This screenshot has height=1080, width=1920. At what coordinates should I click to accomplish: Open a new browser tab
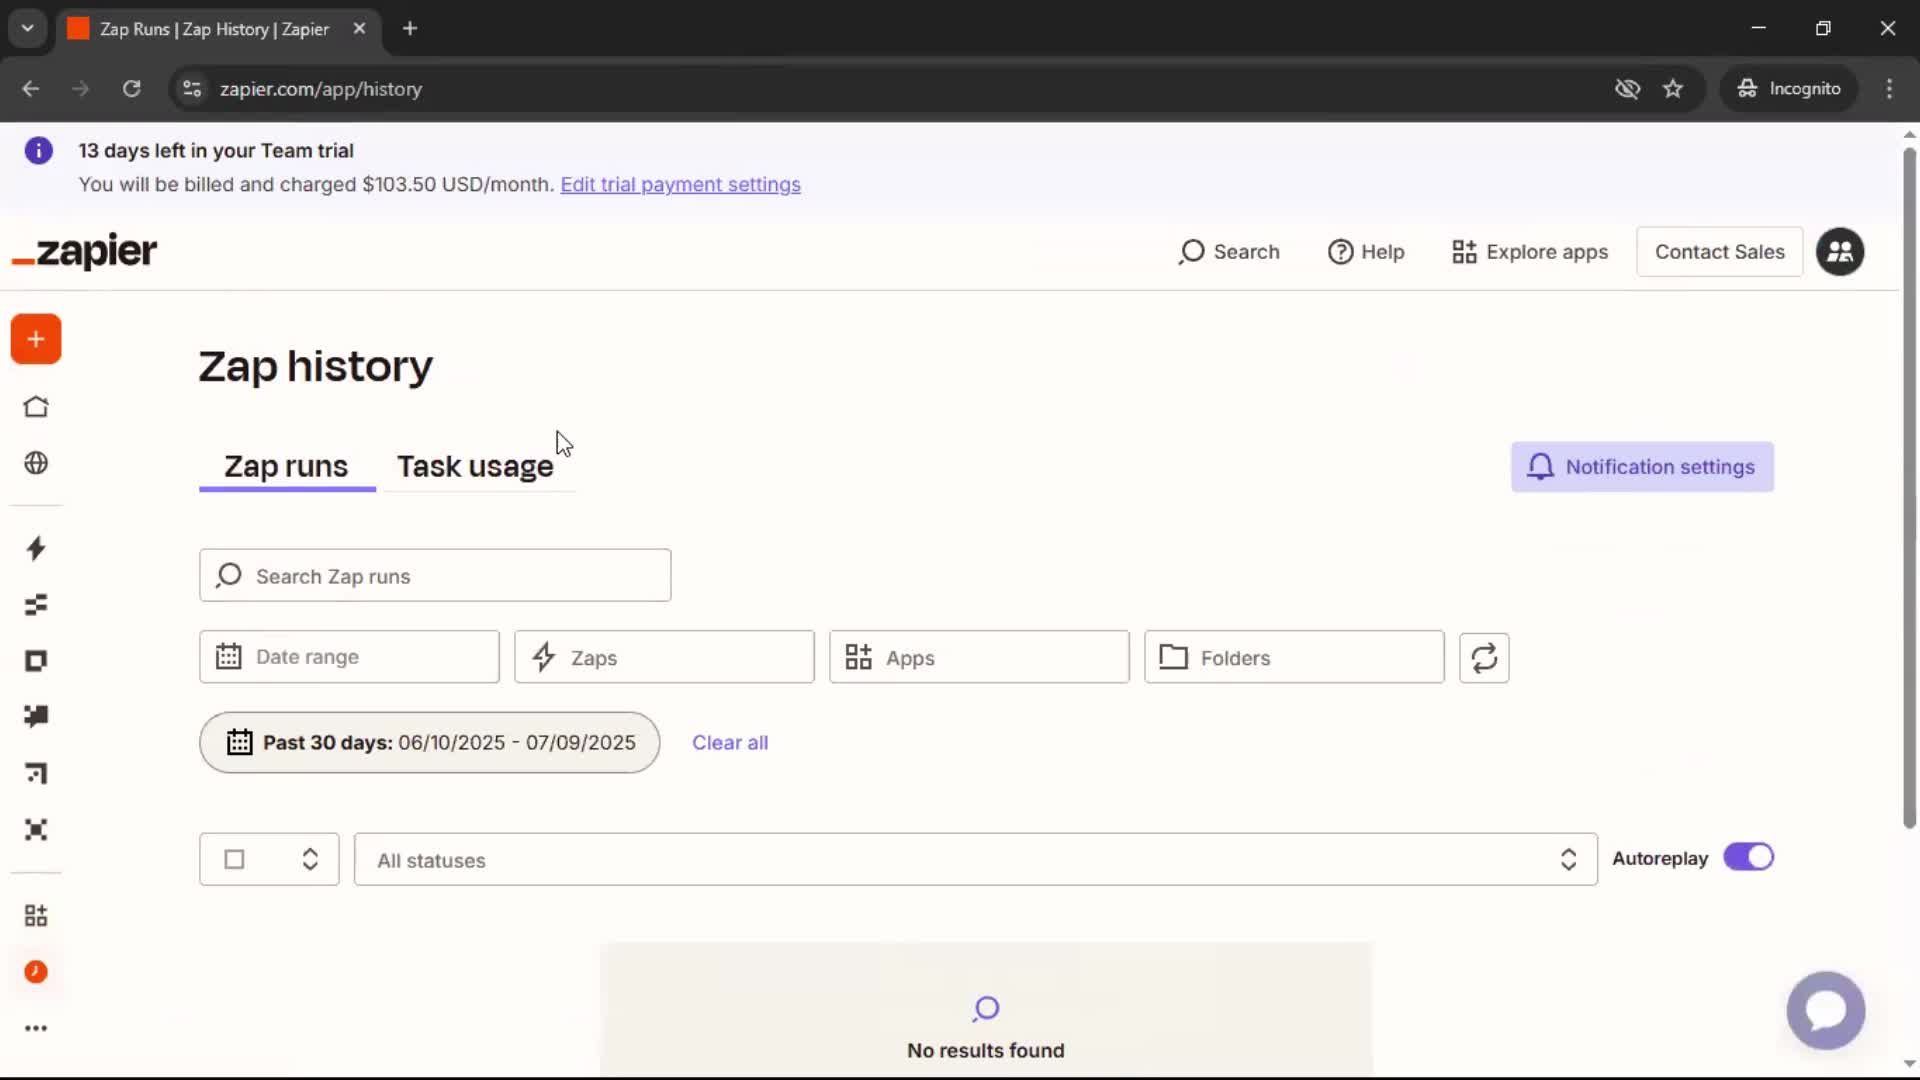point(410,29)
